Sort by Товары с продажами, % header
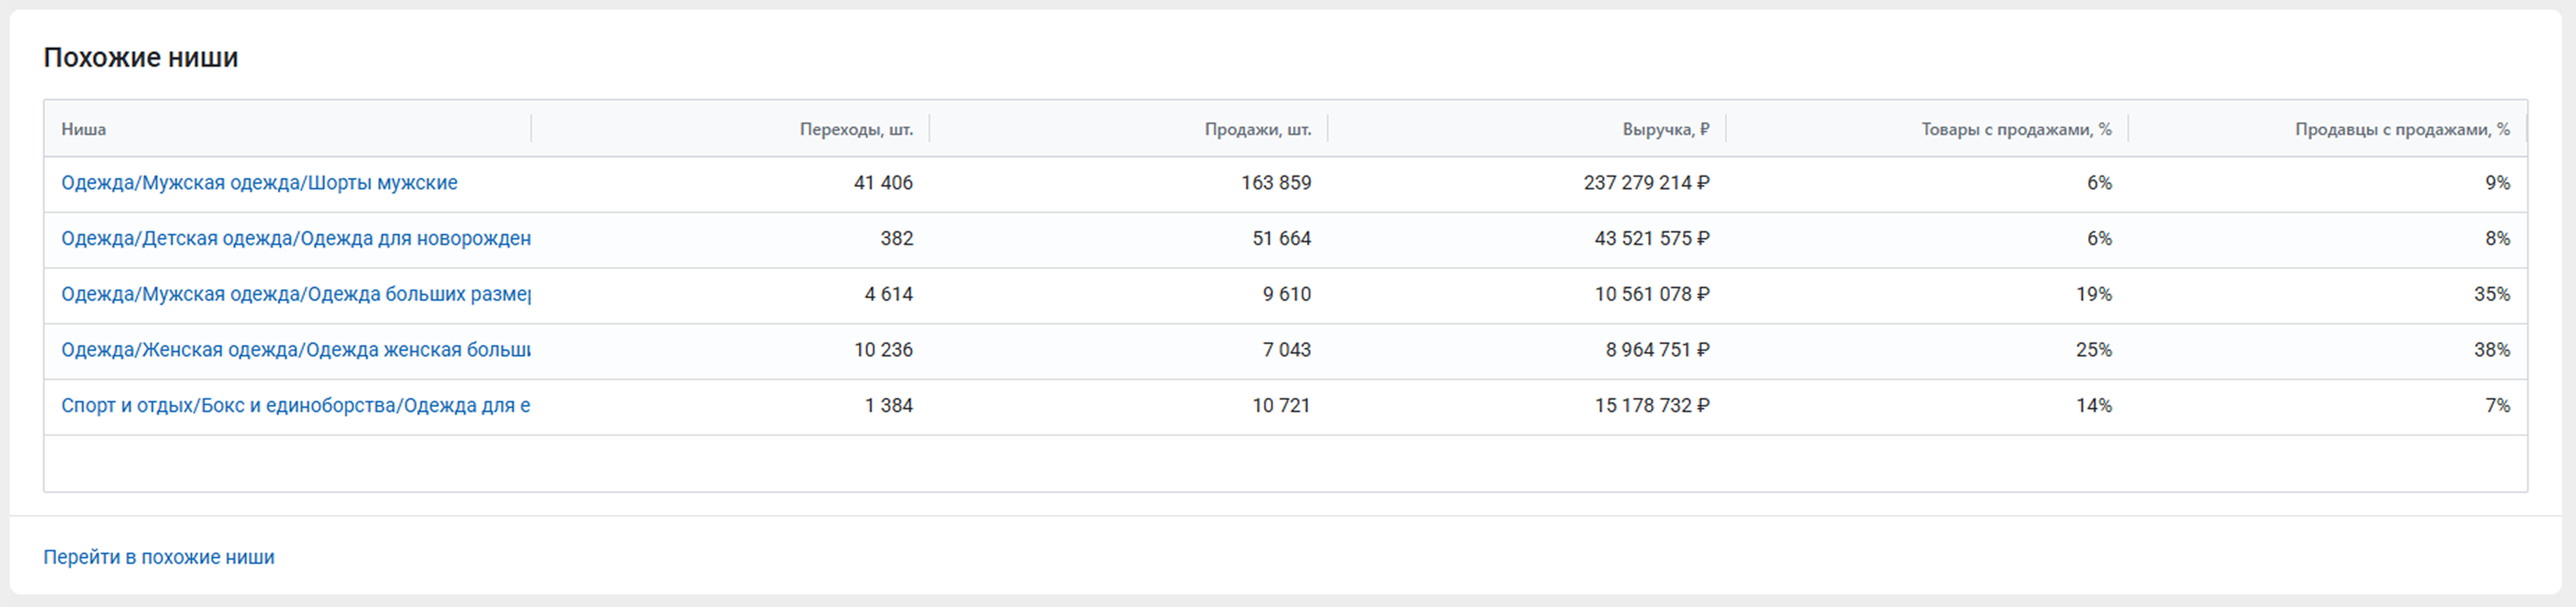 (x=2016, y=129)
